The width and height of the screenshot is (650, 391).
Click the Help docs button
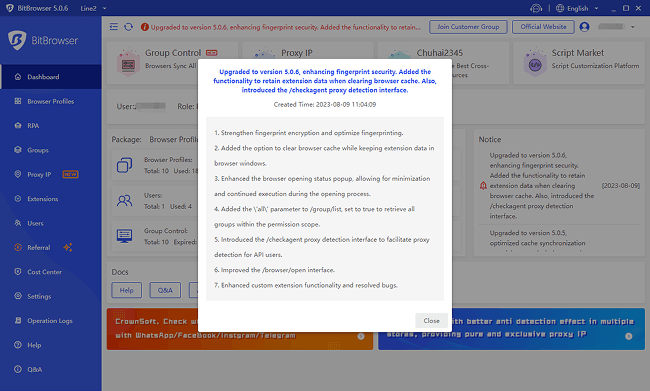point(126,290)
